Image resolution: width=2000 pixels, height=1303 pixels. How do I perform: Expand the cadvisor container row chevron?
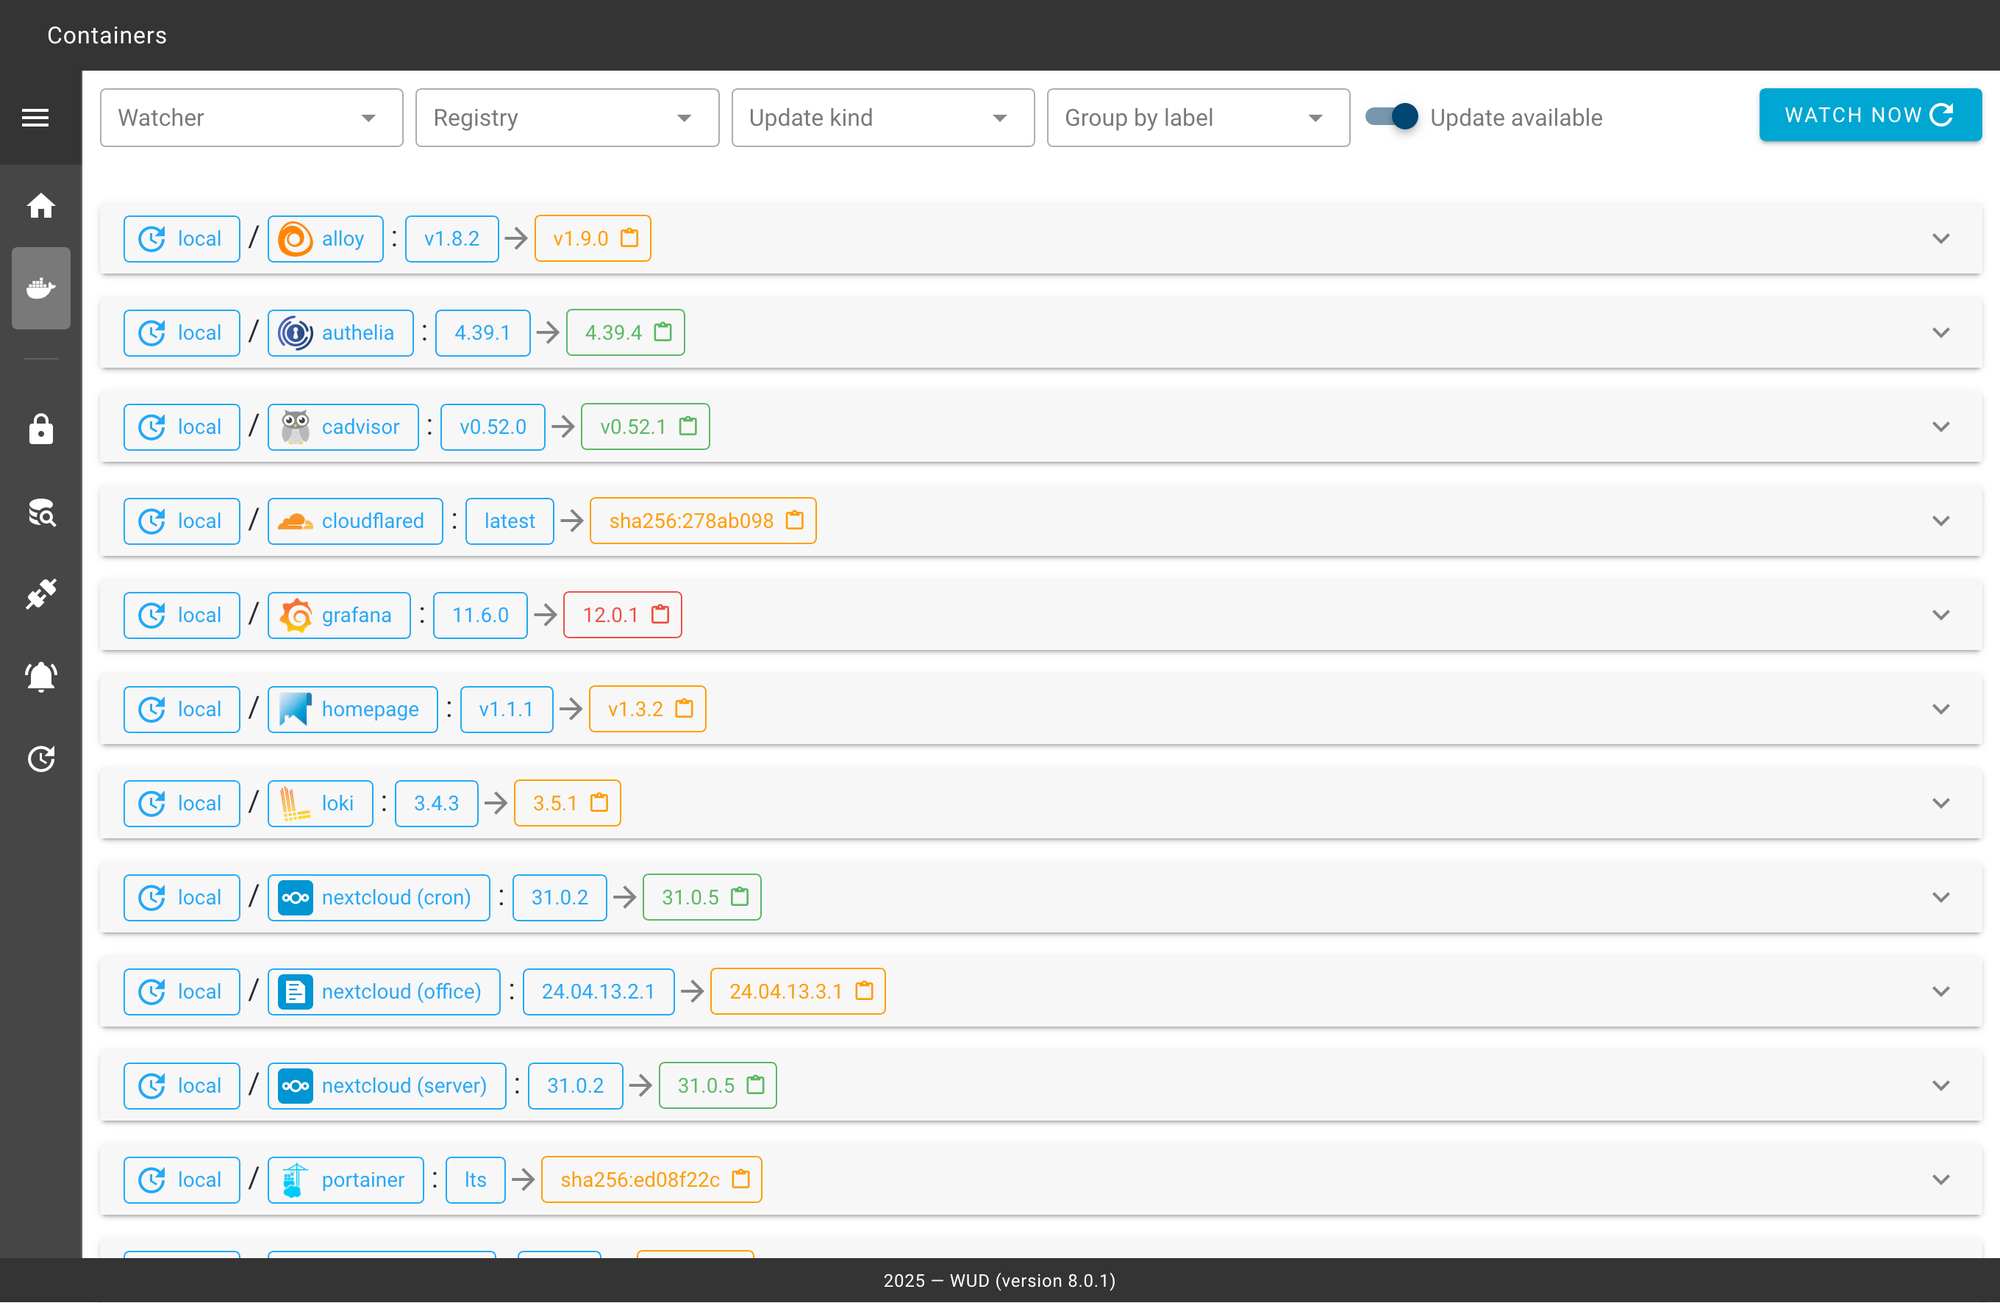(1941, 426)
